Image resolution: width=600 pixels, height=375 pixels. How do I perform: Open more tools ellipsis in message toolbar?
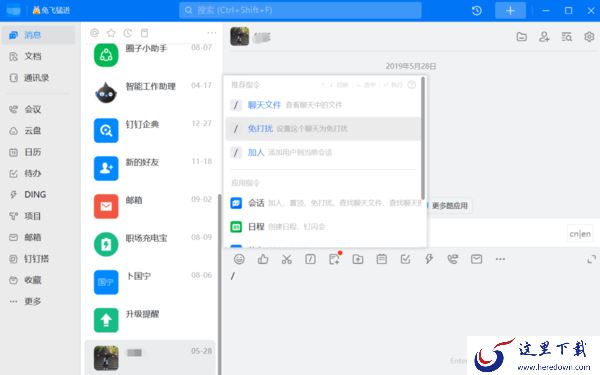point(500,259)
